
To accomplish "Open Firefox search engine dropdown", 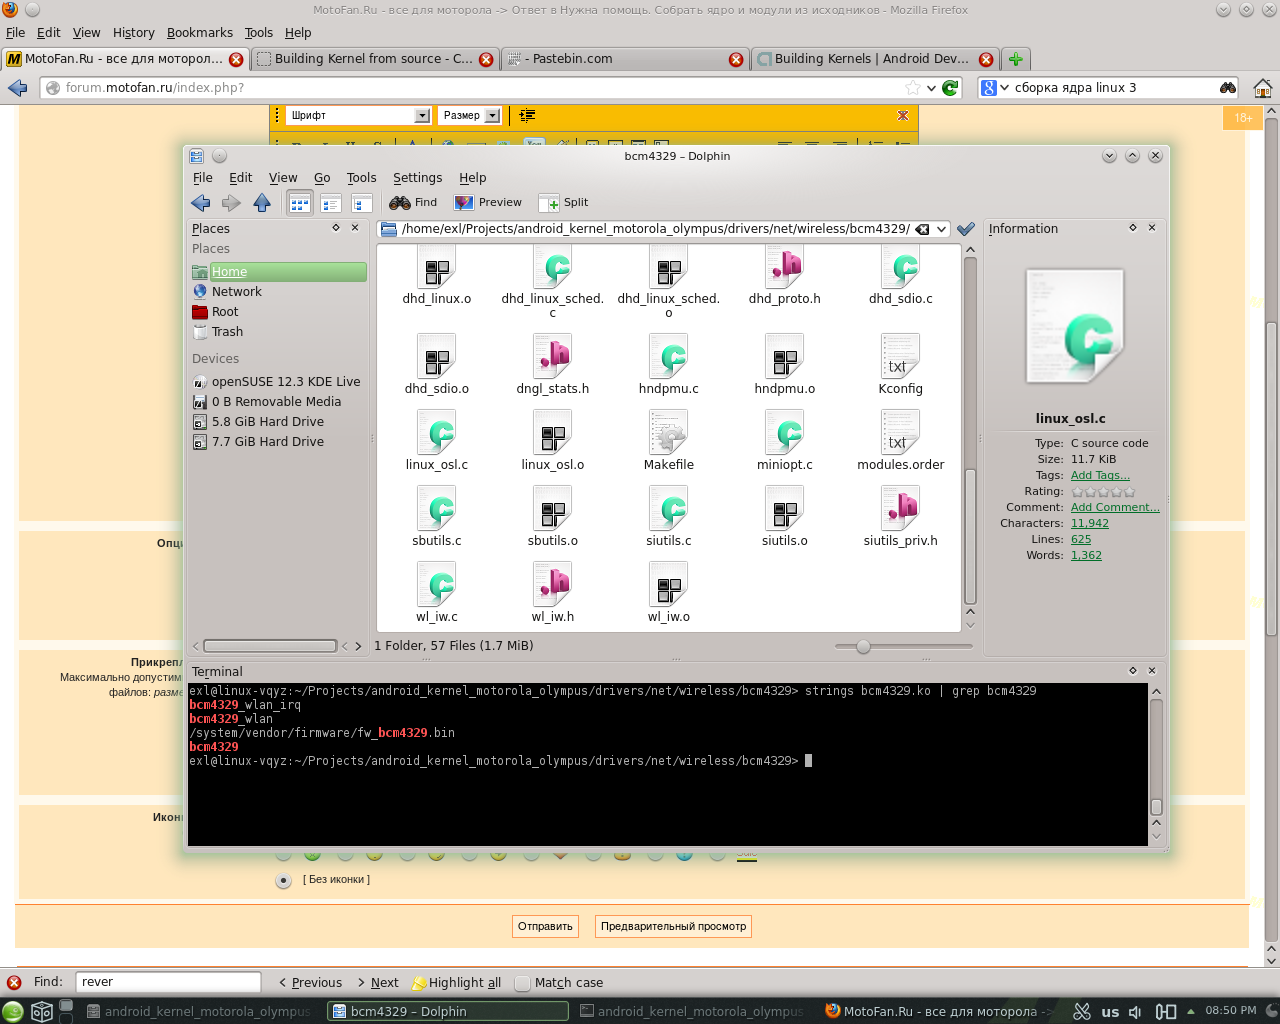I will pyautogui.click(x=994, y=88).
